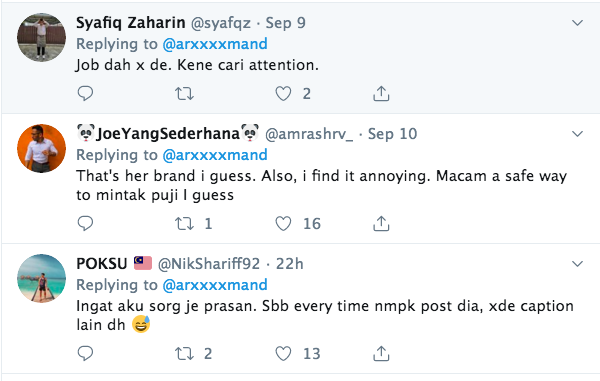Reply to JoeYangSederhana's tweet

point(85,223)
